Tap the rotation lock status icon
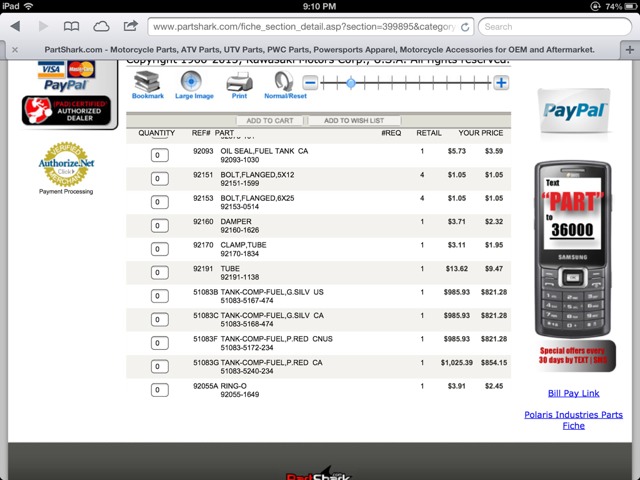This screenshot has height=480, width=640. (x=596, y=7)
